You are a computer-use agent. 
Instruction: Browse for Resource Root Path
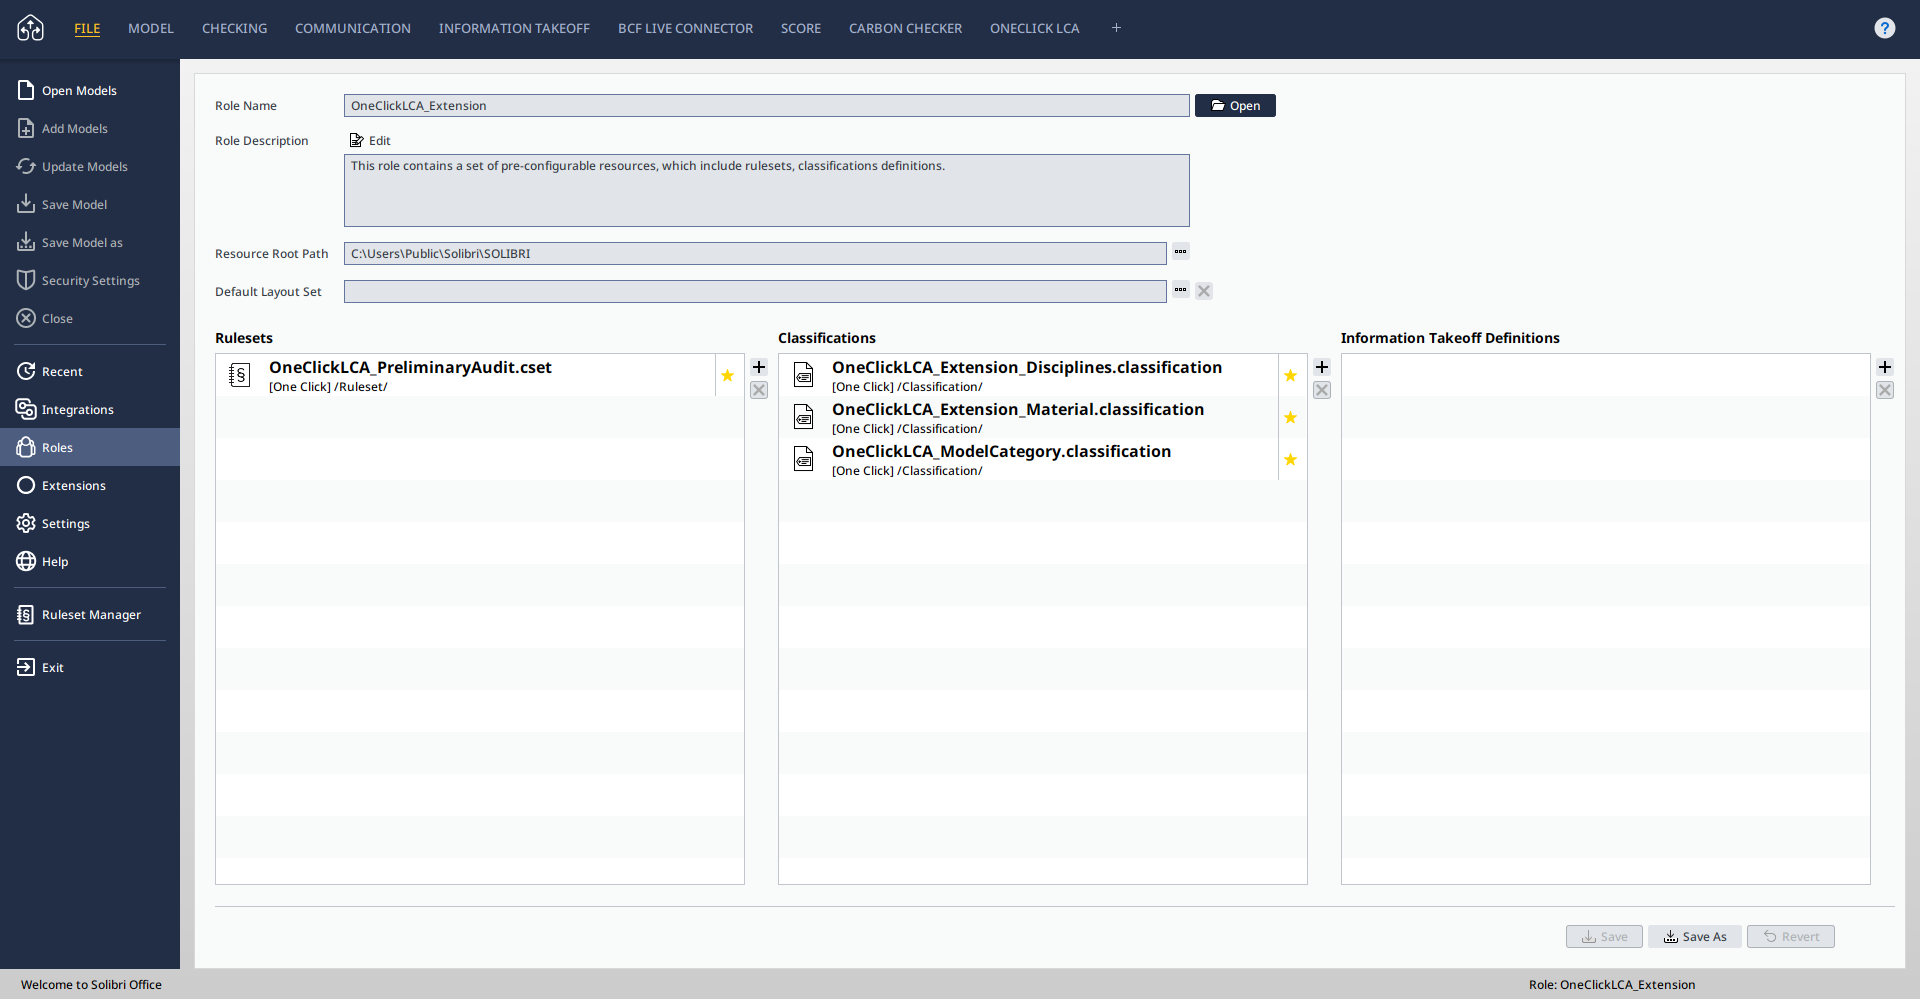click(1181, 252)
